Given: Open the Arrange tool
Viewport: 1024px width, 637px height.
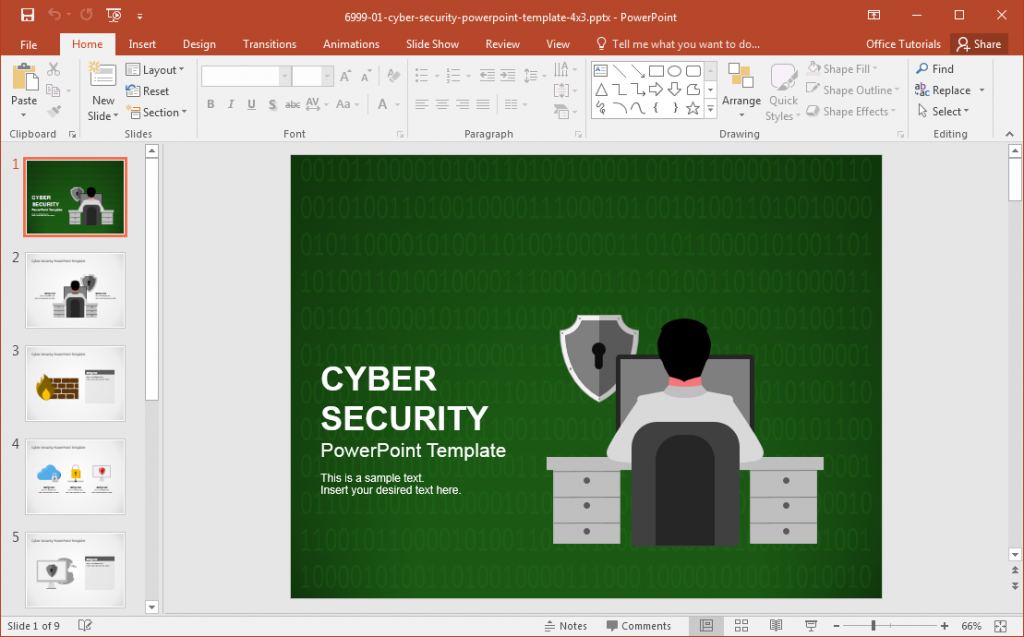Looking at the screenshot, I should [x=741, y=90].
